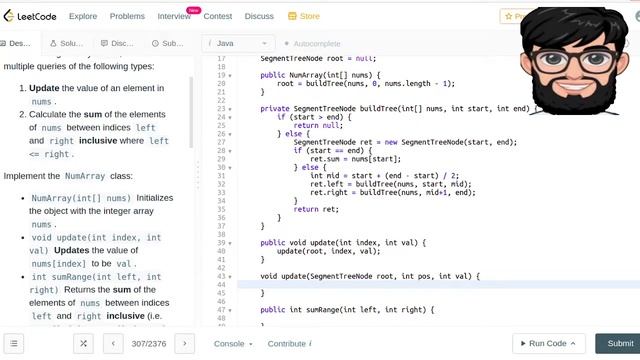
Task: Collapse code fold arrow at line 24
Action: pyautogui.click(x=230, y=118)
